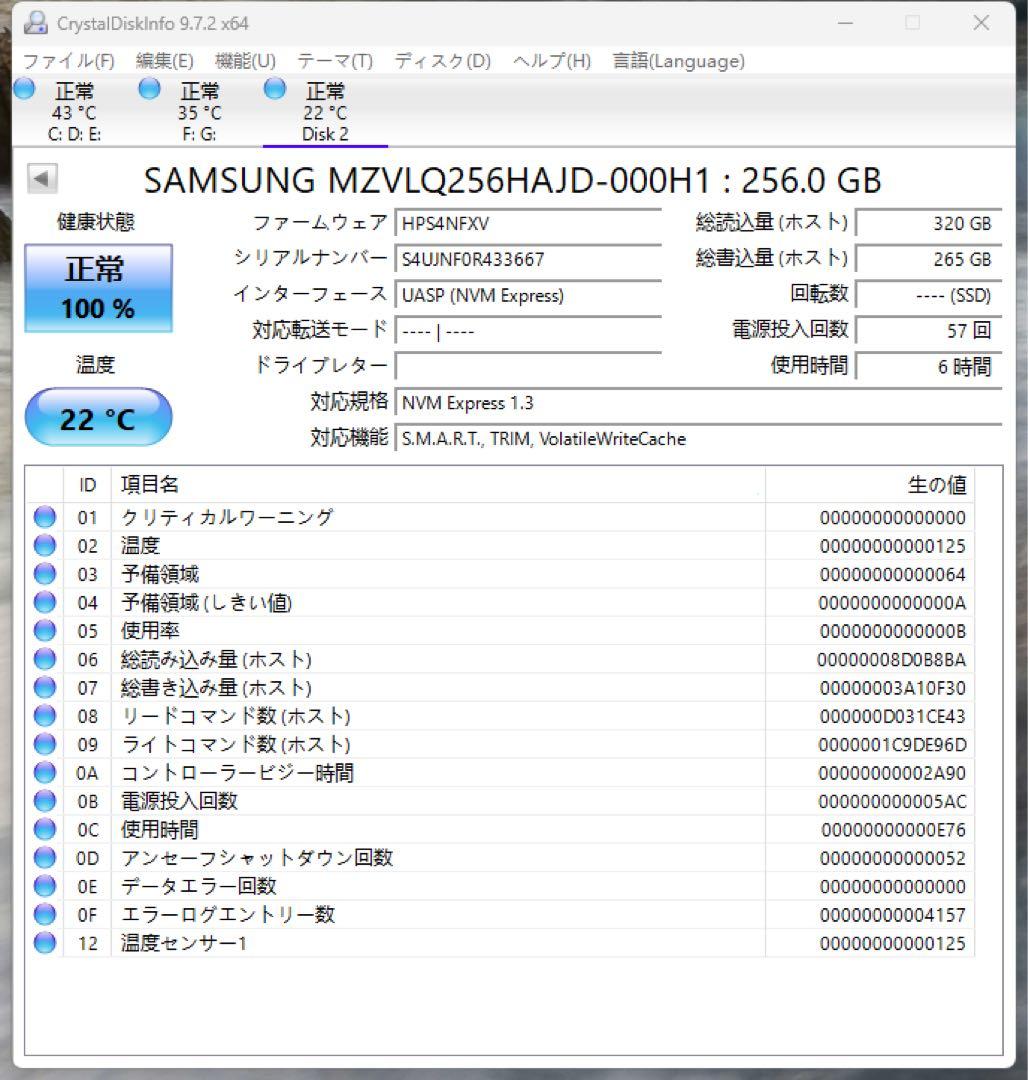Screen dimensions: 1028x1080
Task: Open the テーマ(T) menu
Action: tap(334, 61)
